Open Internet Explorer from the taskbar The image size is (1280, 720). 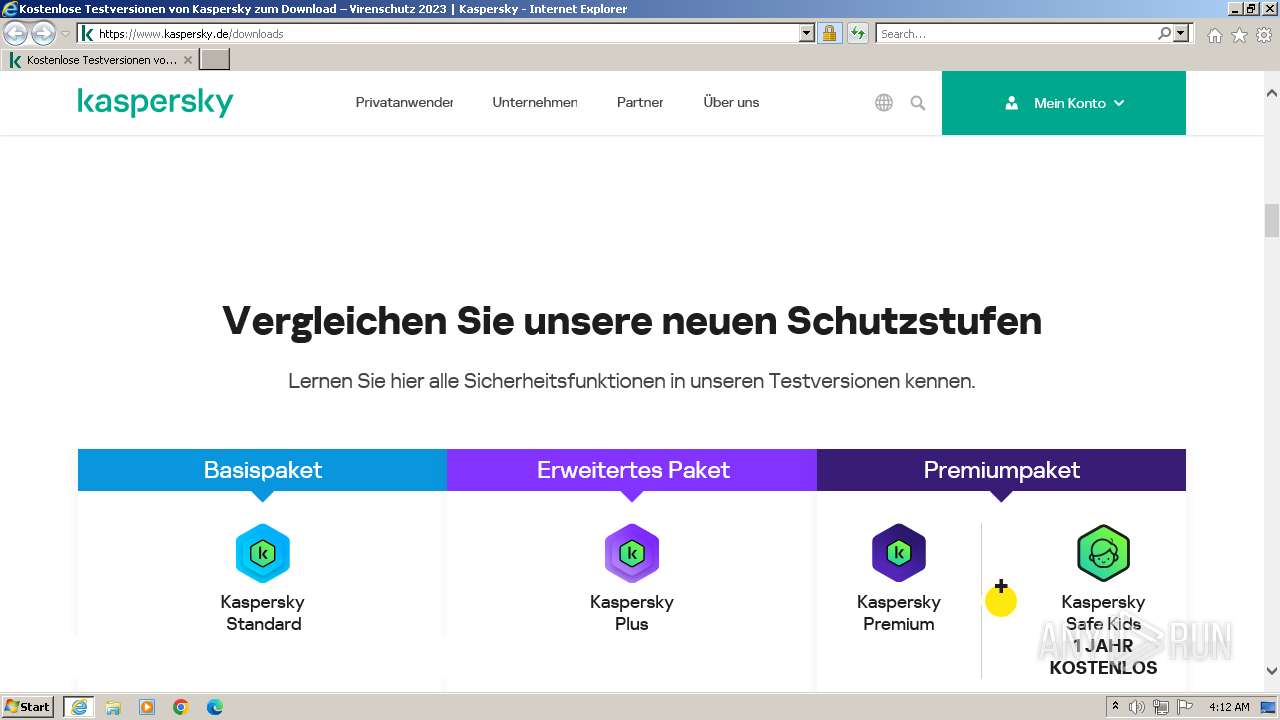tap(79, 707)
